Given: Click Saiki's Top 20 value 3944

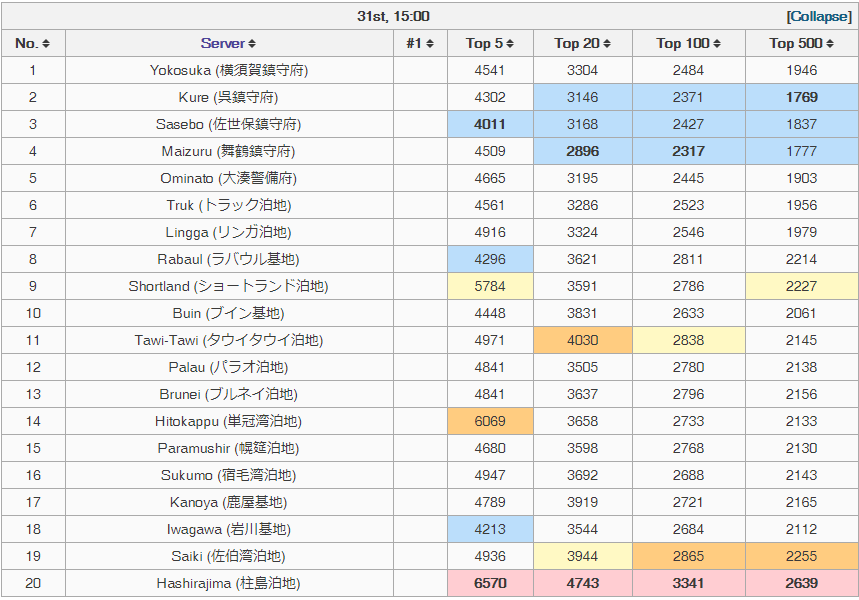Looking at the screenshot, I should [582, 556].
